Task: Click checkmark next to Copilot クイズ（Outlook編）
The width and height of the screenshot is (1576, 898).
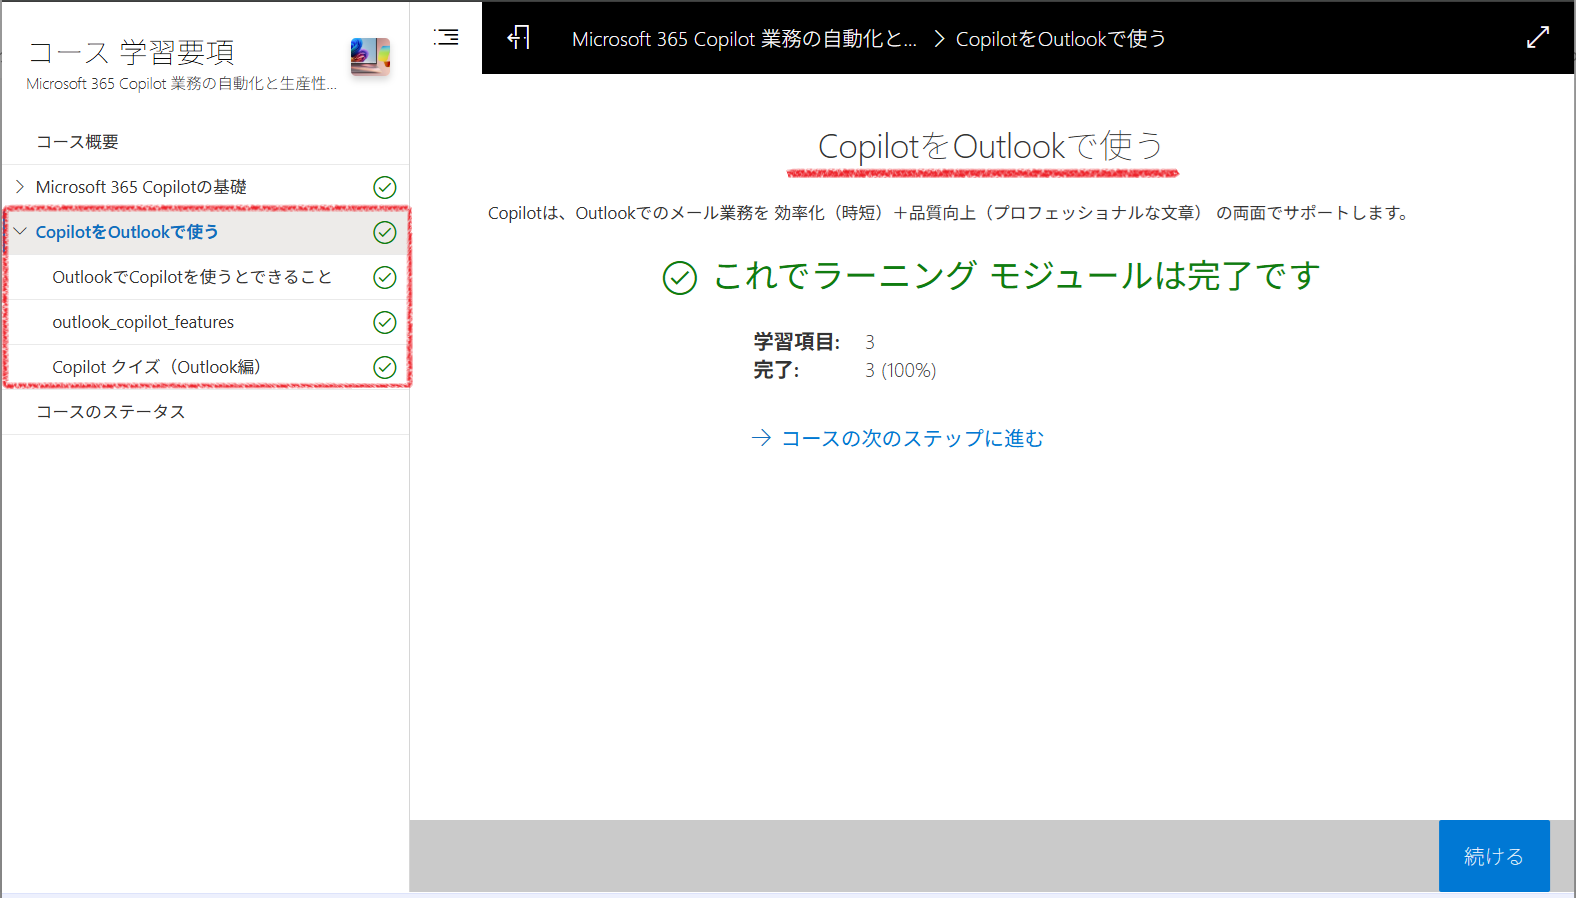Action: pyautogui.click(x=385, y=367)
